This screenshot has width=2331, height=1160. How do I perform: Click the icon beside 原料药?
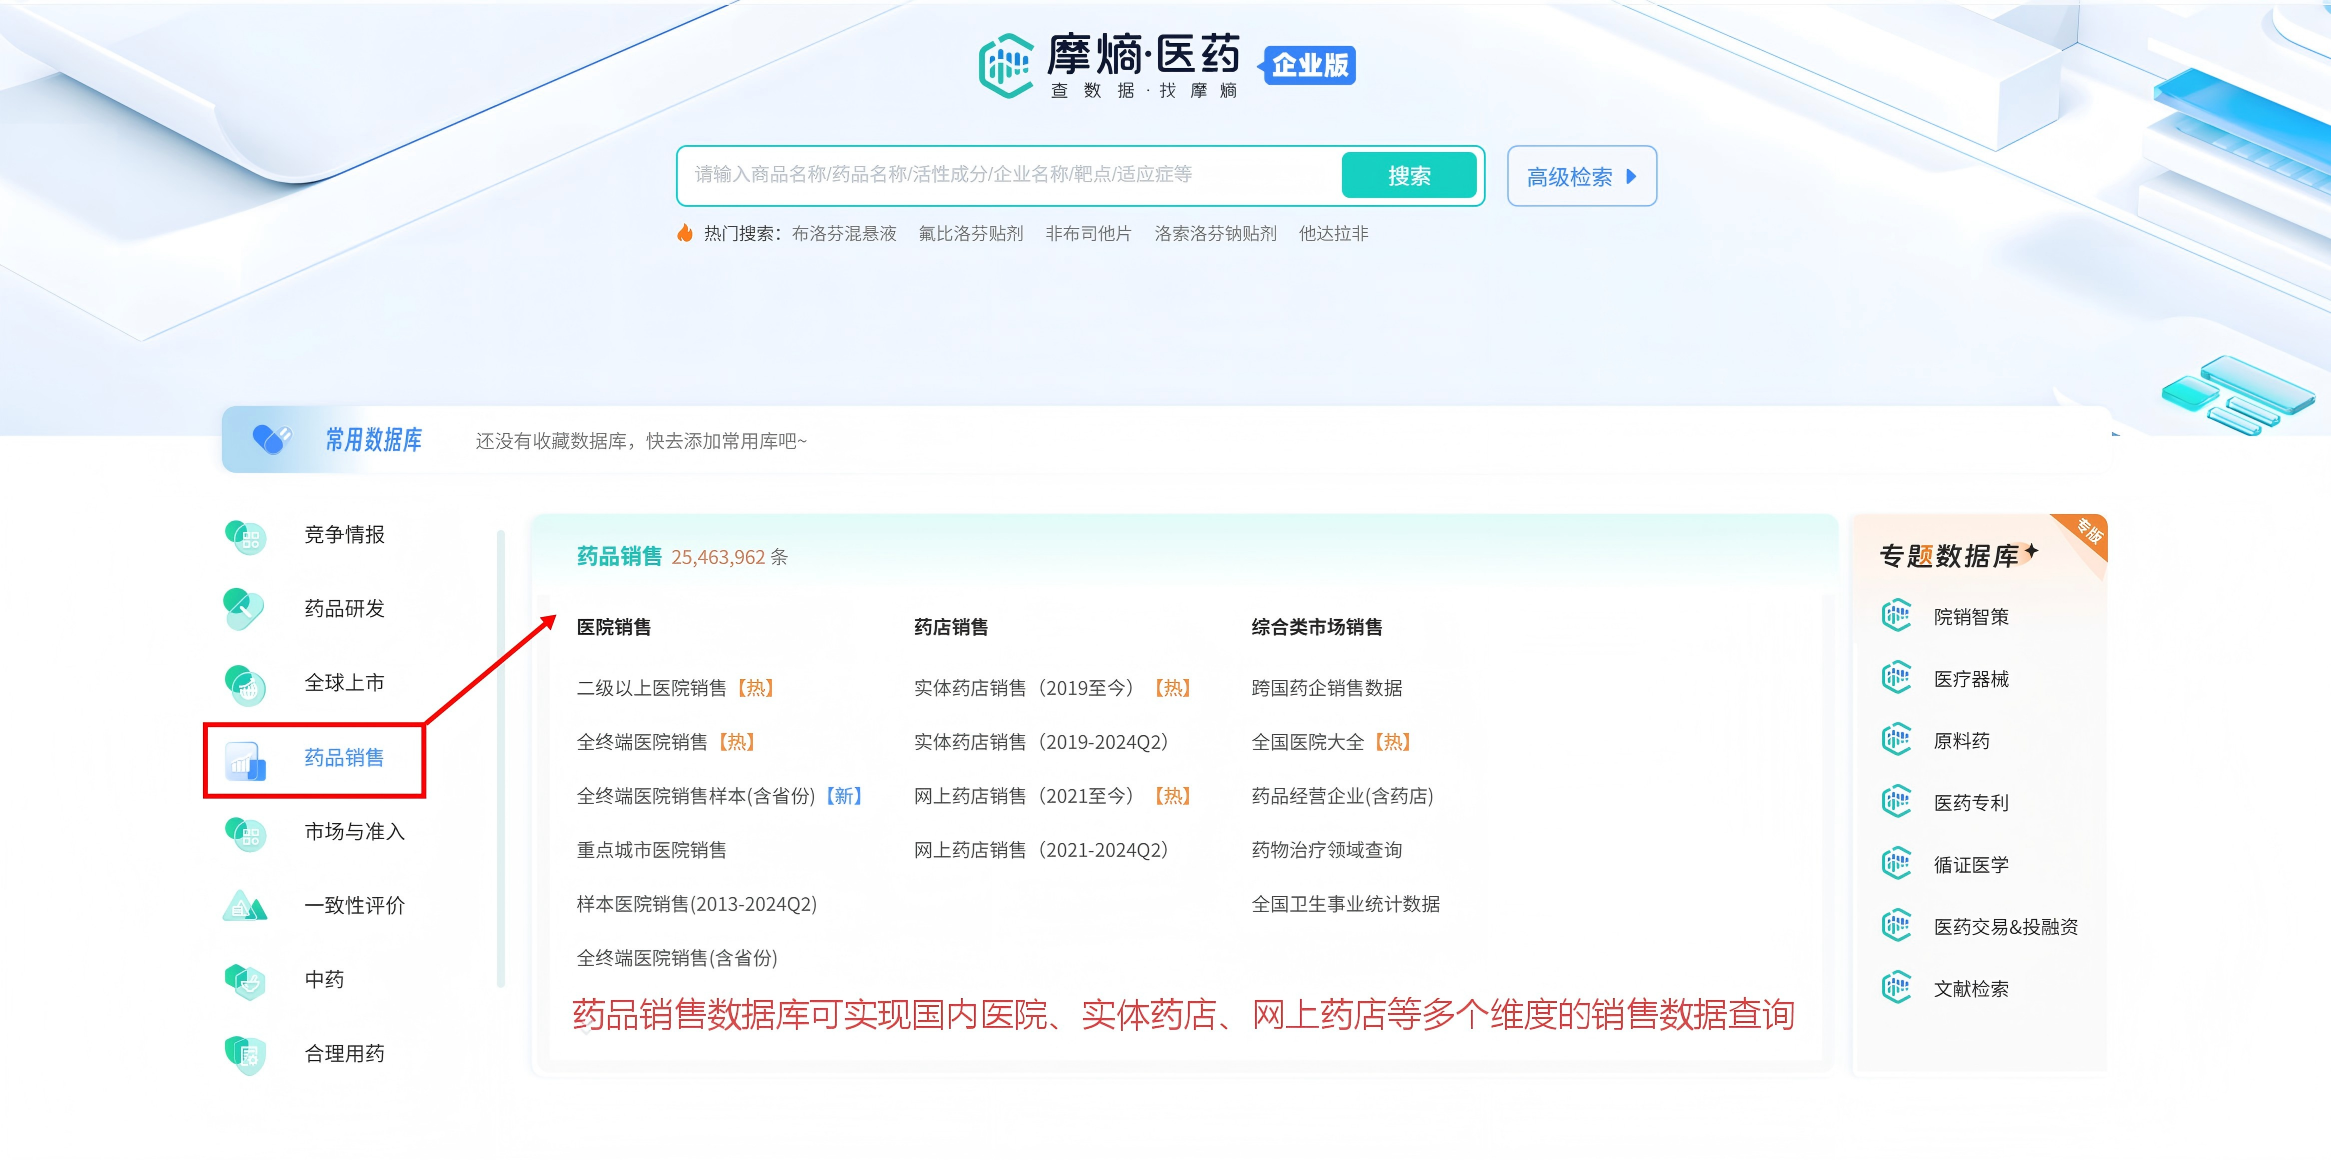tap(1896, 740)
